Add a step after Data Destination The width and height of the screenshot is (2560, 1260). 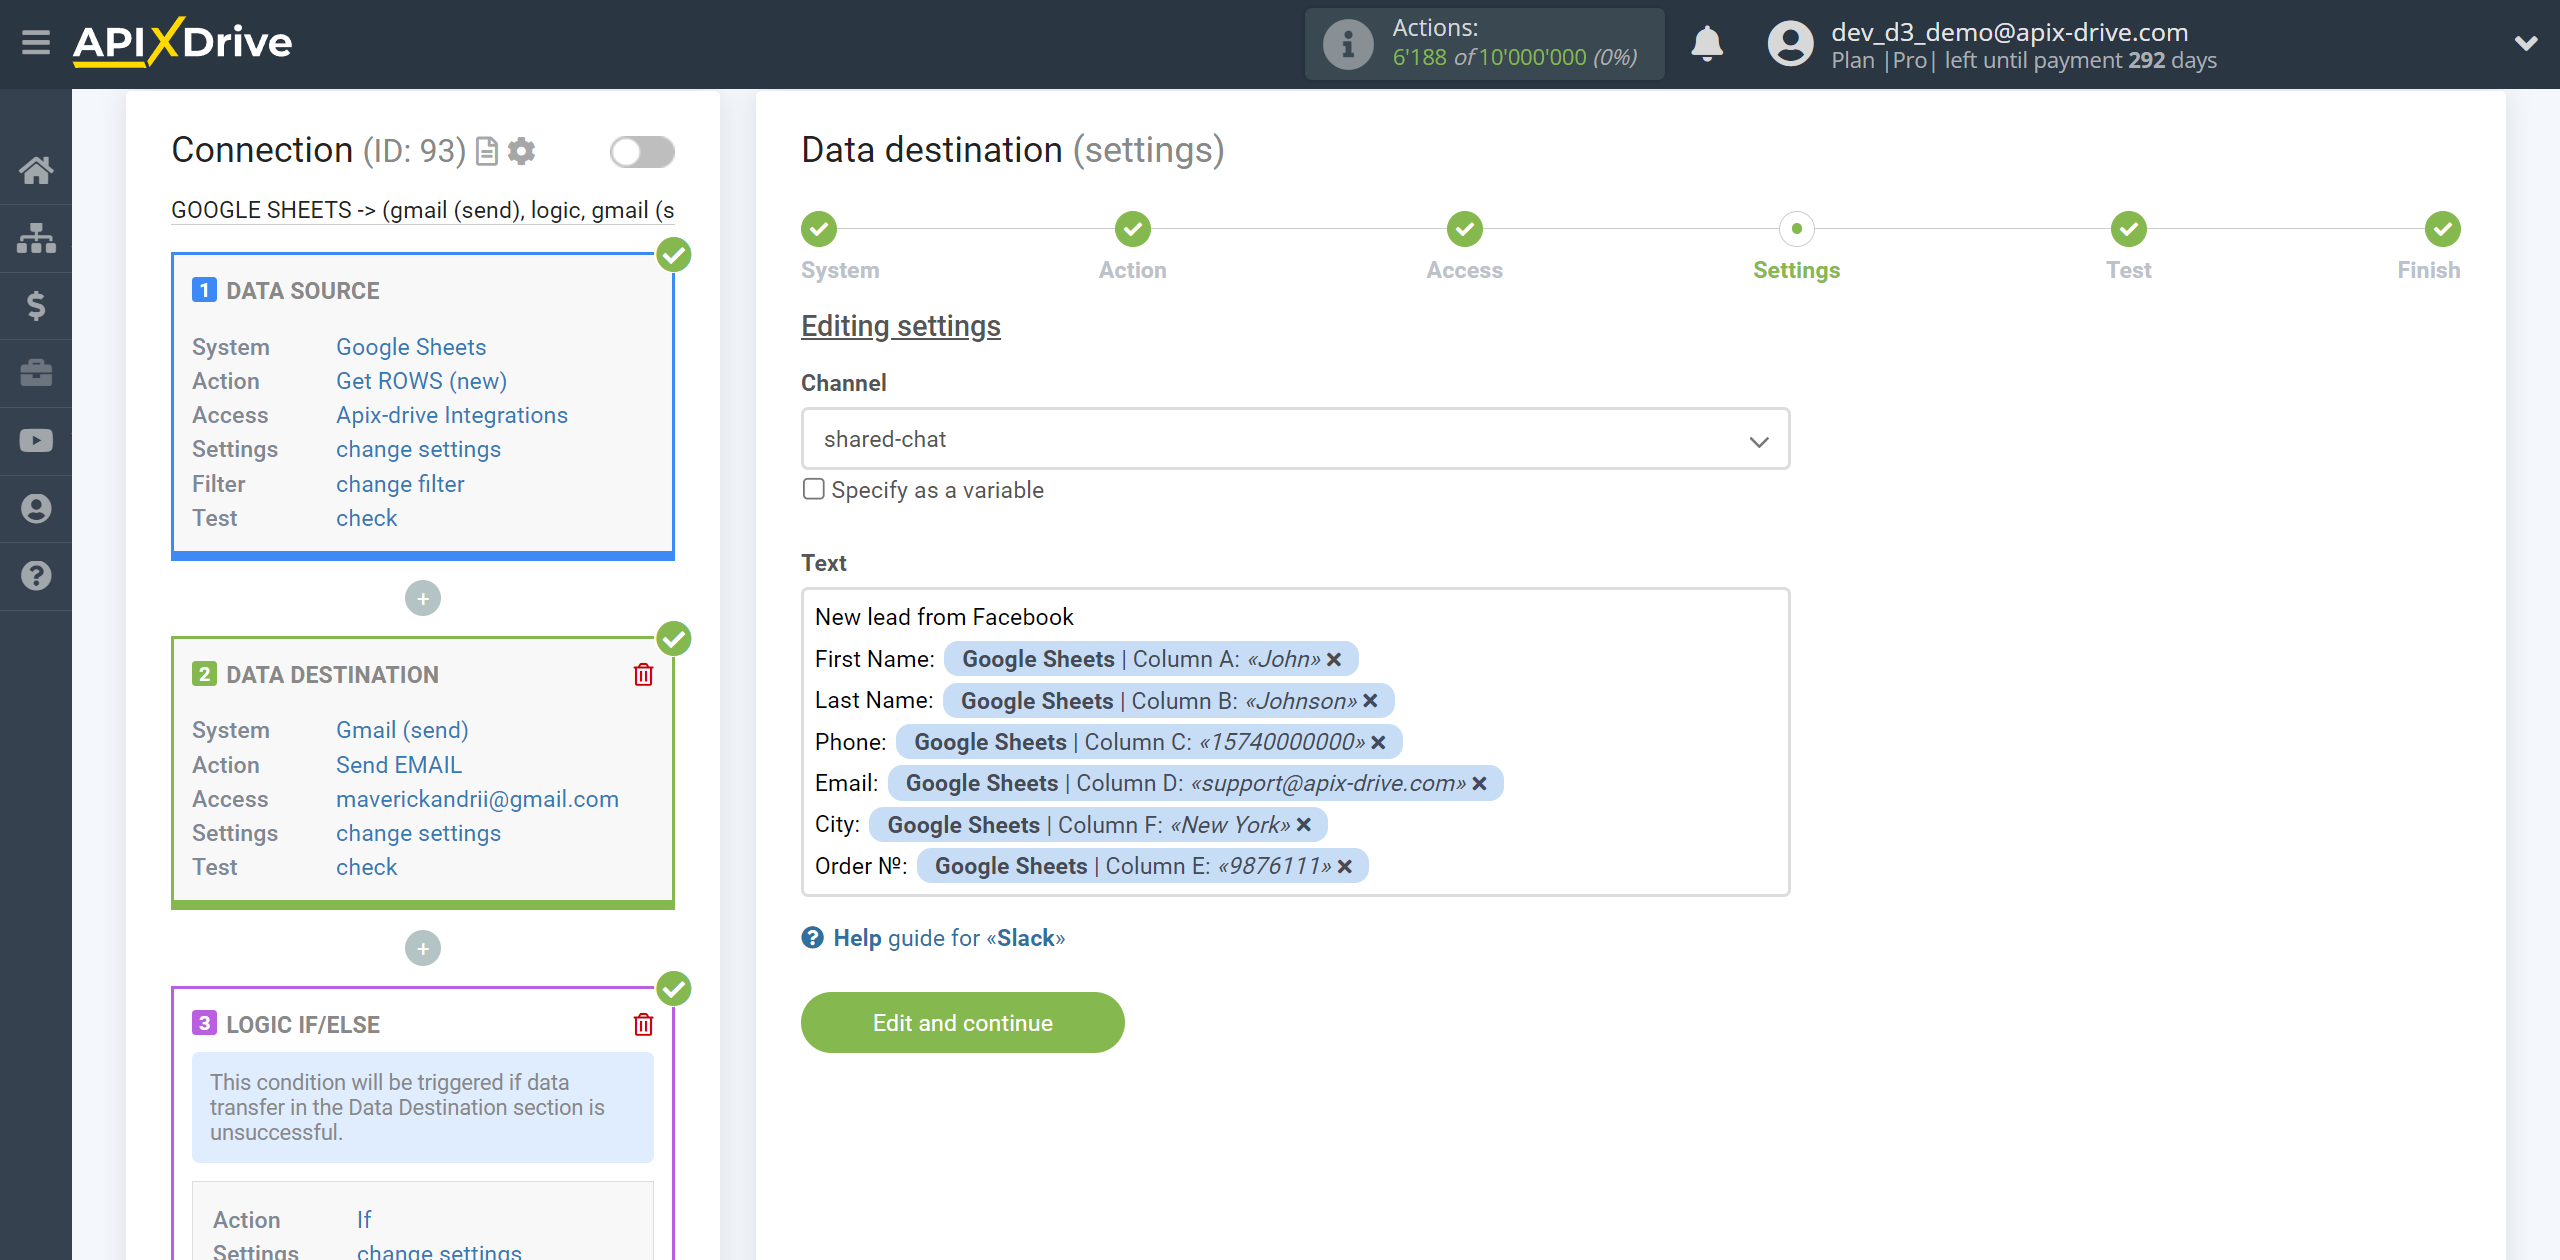click(x=423, y=948)
